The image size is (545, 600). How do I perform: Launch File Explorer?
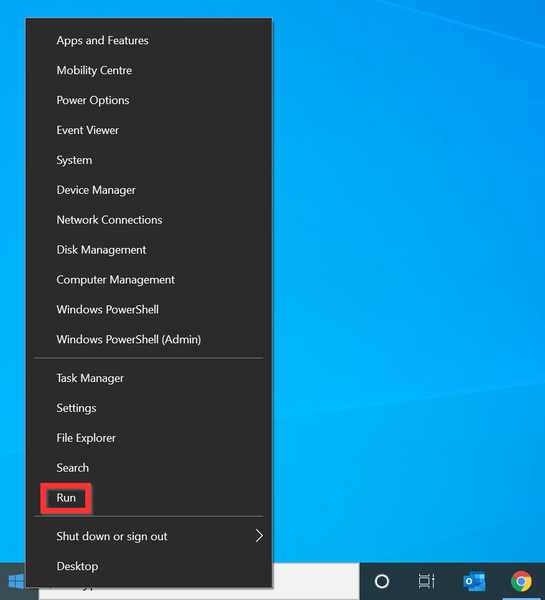(149, 438)
